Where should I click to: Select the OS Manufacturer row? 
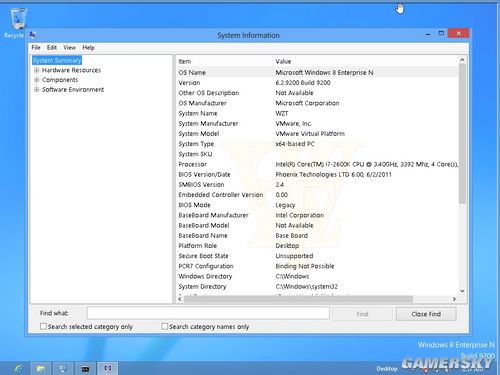[x=317, y=103]
